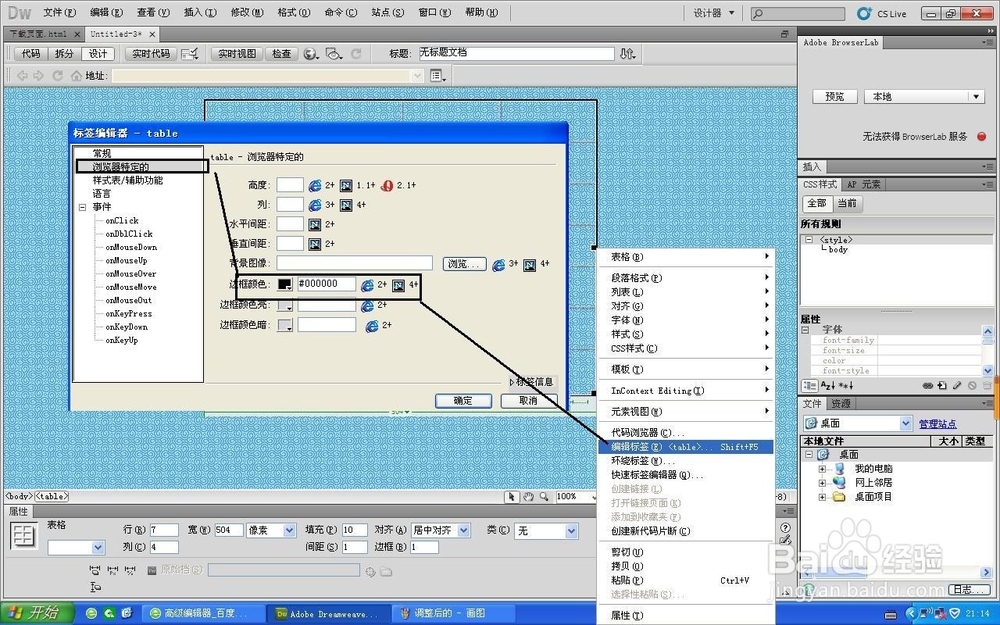Click the home icon in address bar
This screenshot has height=625, width=1000.
(77, 76)
